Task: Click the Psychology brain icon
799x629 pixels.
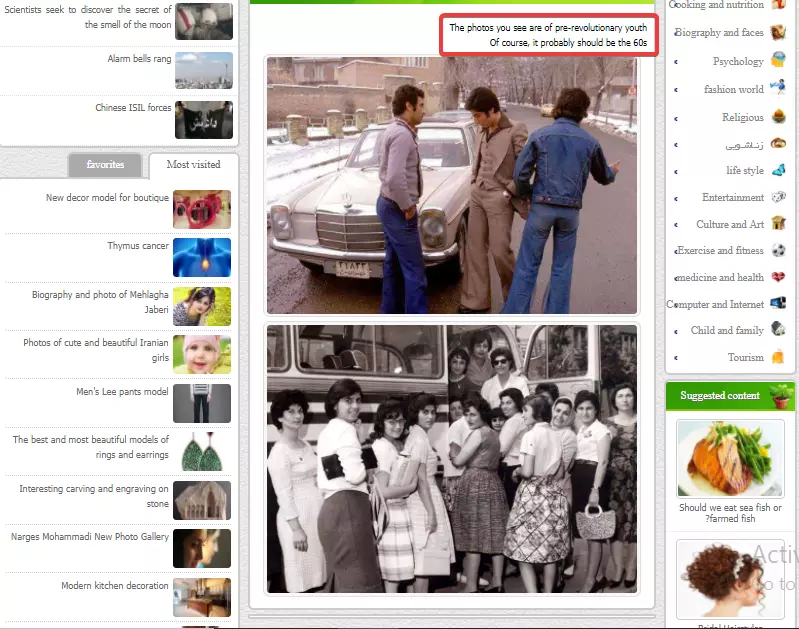Action: point(778,60)
